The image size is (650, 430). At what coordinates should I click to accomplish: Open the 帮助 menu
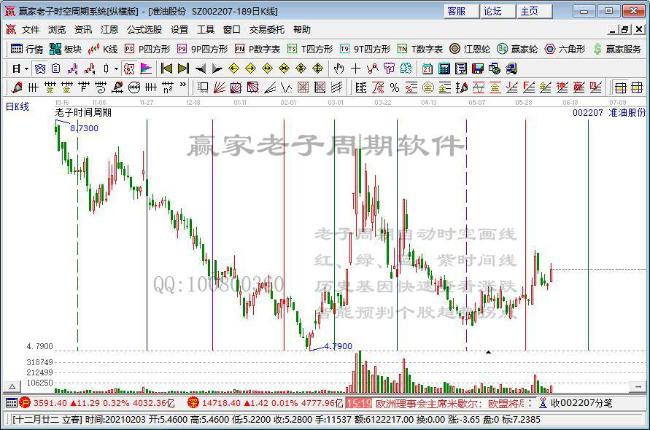tap(302, 29)
